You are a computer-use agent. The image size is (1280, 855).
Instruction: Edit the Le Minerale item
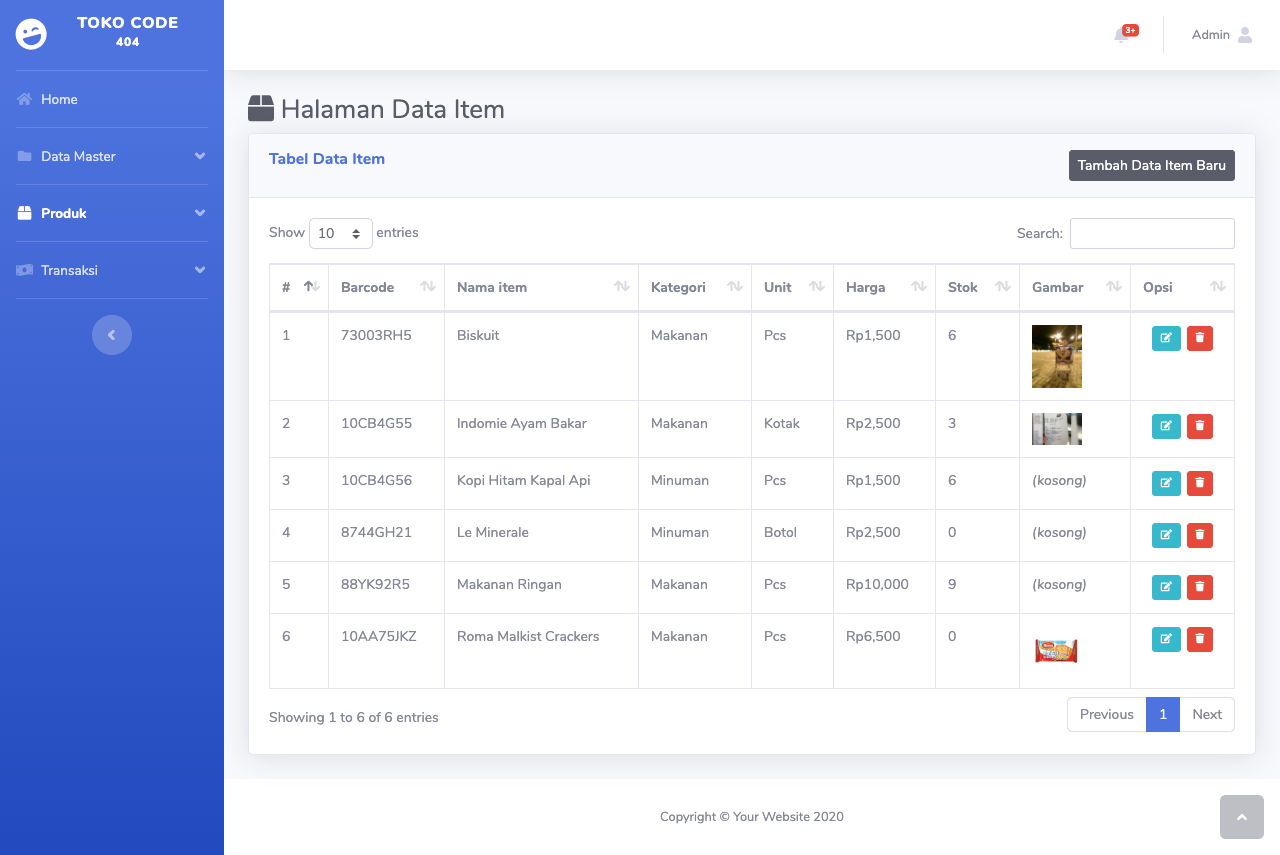(1166, 535)
